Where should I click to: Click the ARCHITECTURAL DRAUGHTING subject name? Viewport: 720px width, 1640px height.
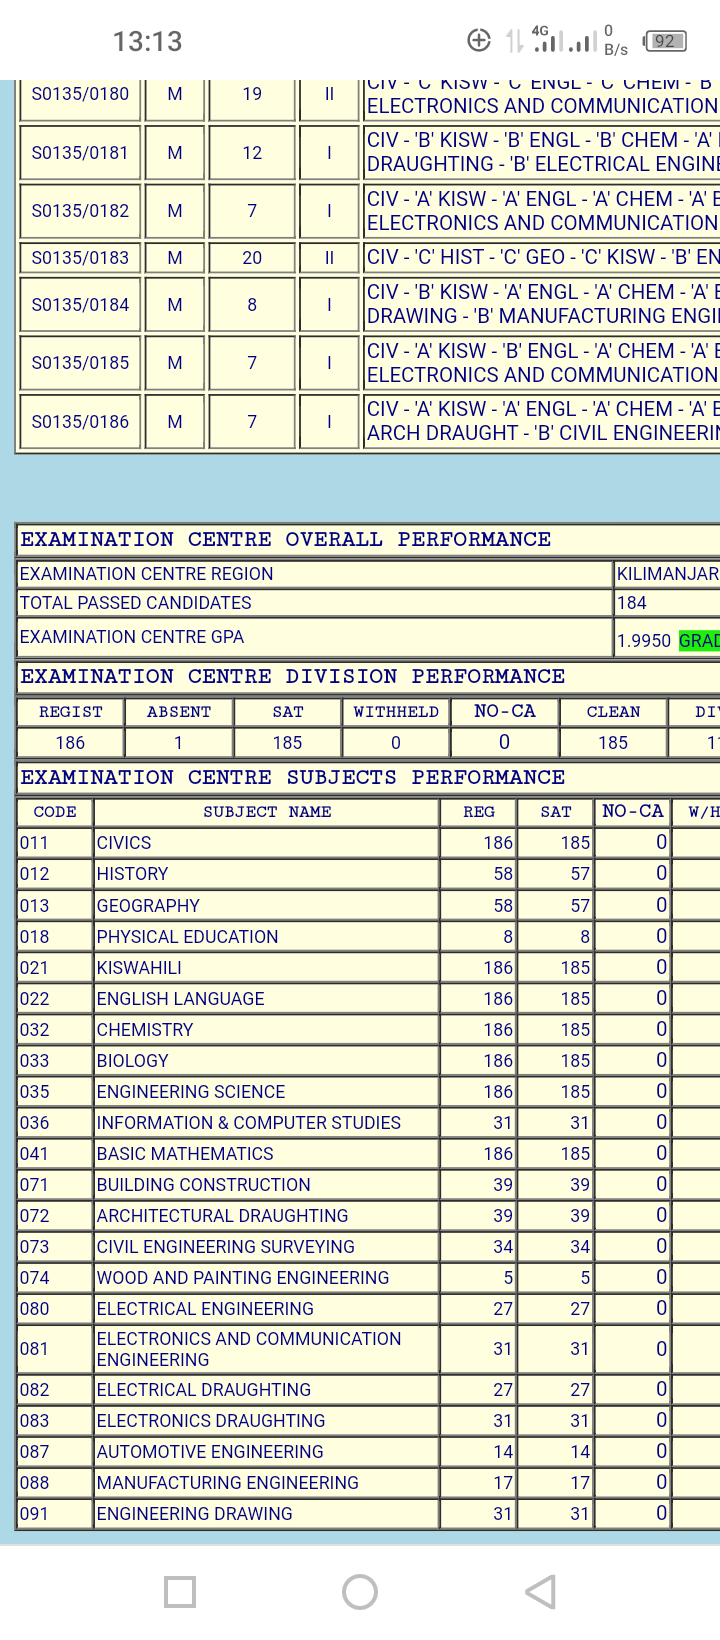223,1216
